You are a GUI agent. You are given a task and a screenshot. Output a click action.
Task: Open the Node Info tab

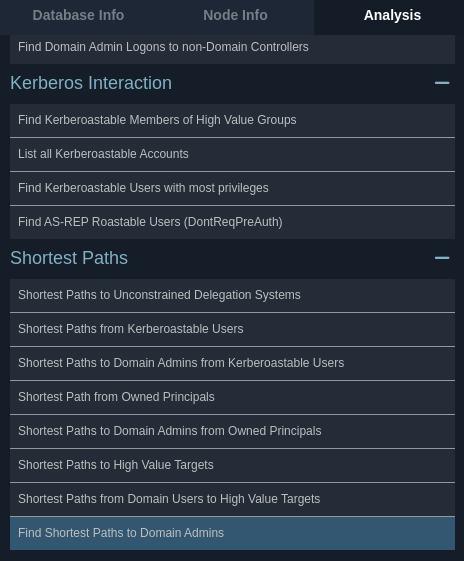[235, 15]
